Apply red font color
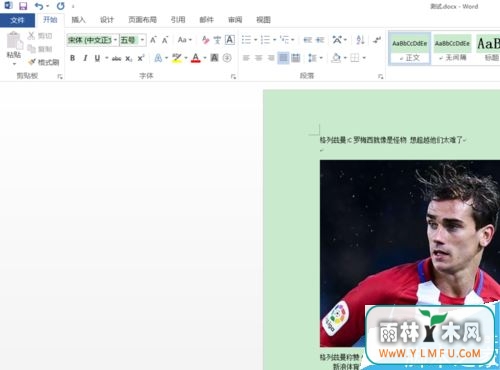 pyautogui.click(x=196, y=58)
